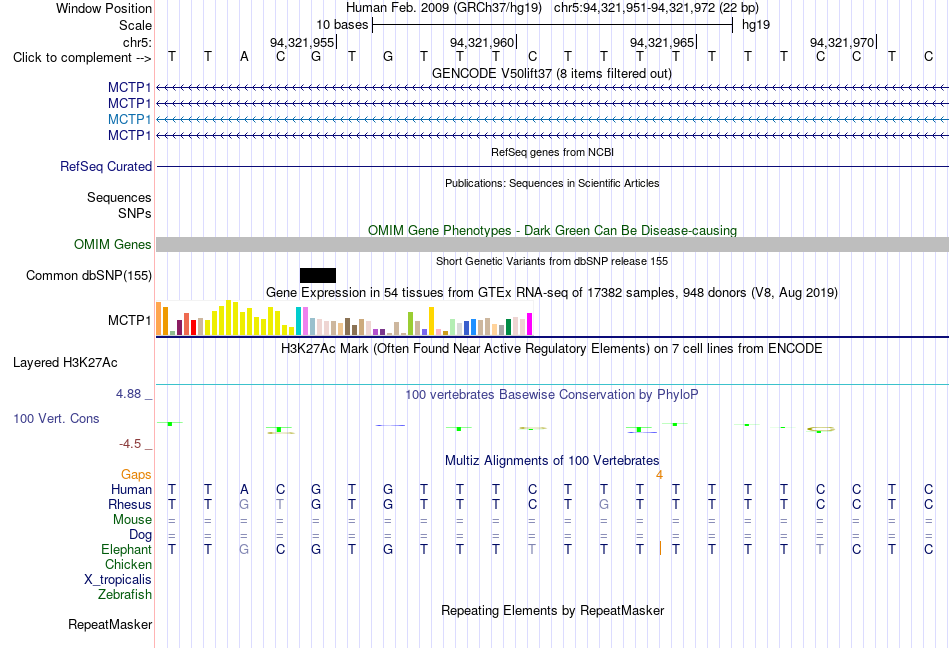950x648 pixels.
Task: Click '100 vertebrates Basewise Conservation by PhyloP' title
Action: pos(552,395)
